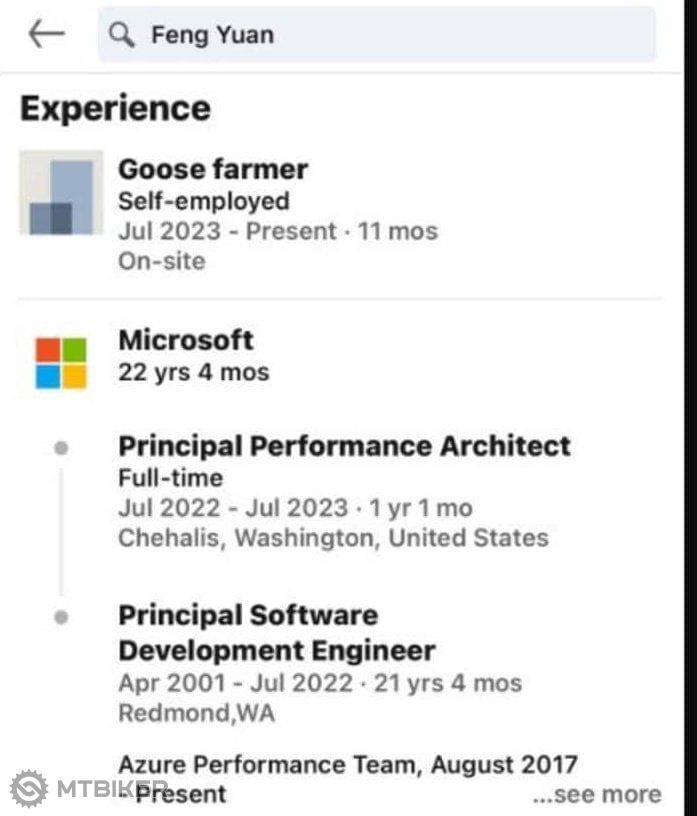Screen dimensions: 697x816
Task: Click the MTBIKER gear watermark logo
Action: point(29,789)
